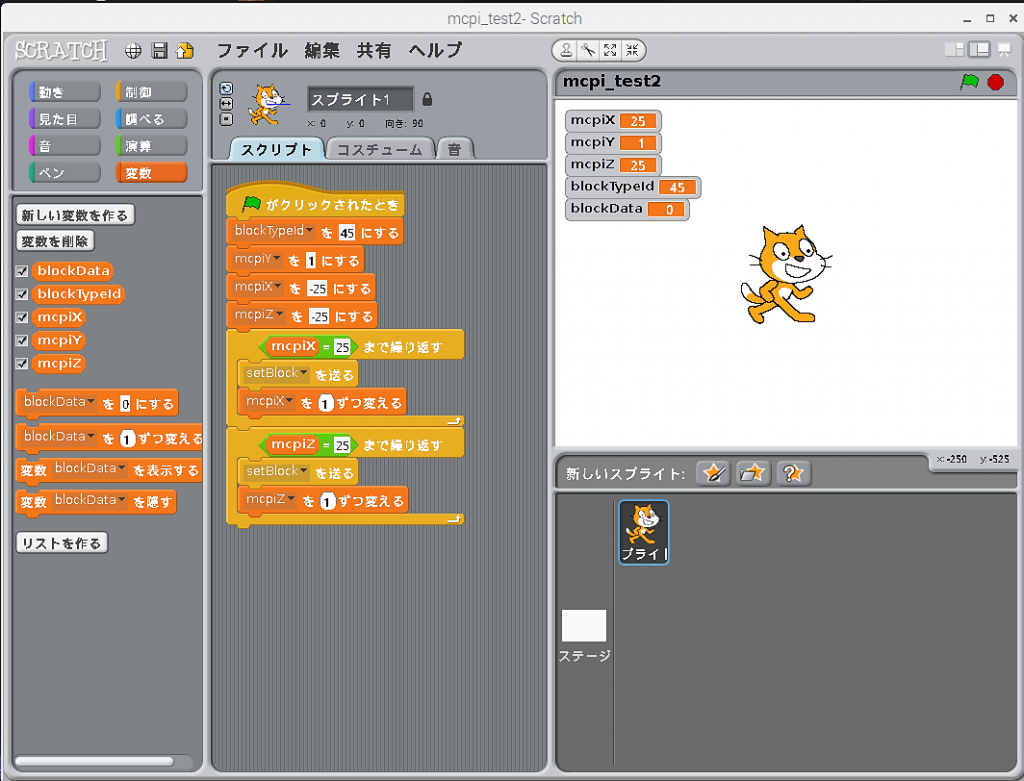The image size is (1024, 781).
Task: Open mcpiZ dropdown in script set block
Action: [280, 315]
